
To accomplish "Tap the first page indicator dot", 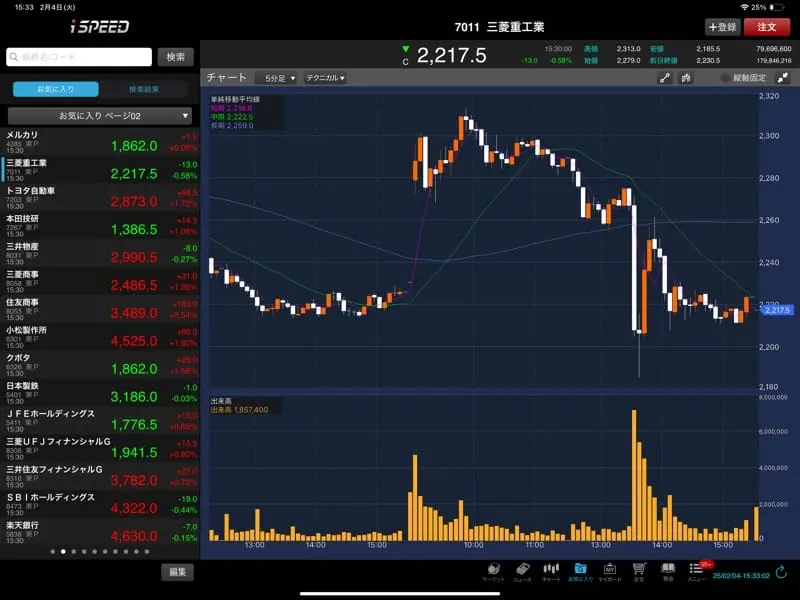I will pyautogui.click(x=53, y=552).
